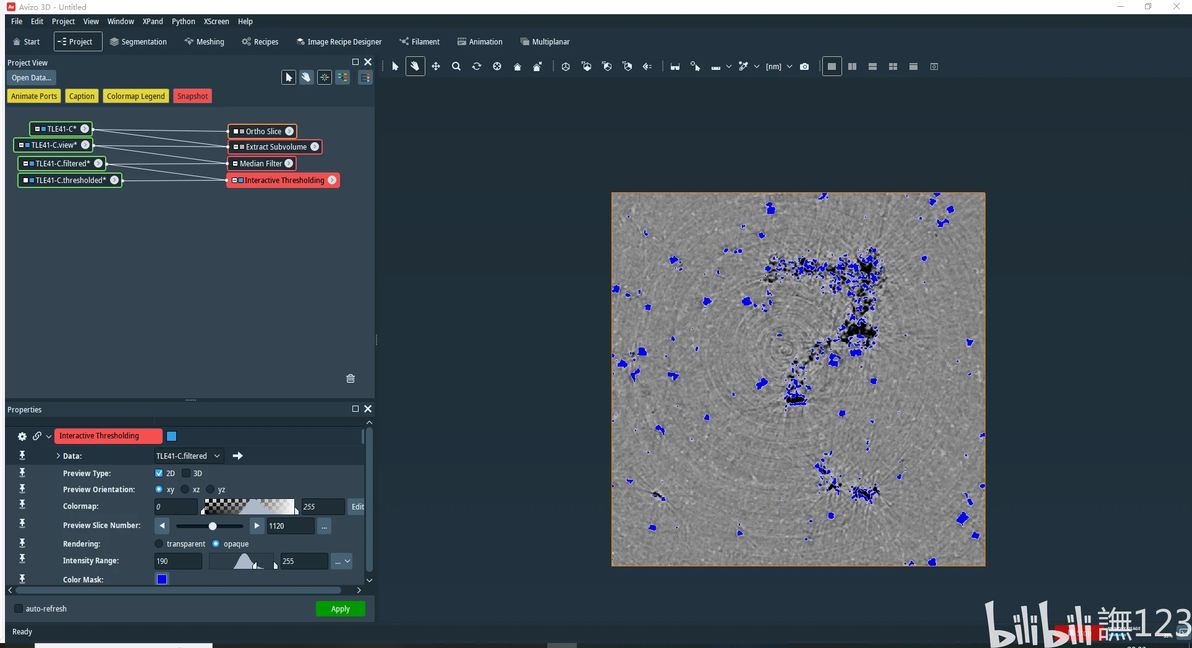This screenshot has width=1192, height=648.
Task: Click the trash icon in Project View
Action: point(350,378)
